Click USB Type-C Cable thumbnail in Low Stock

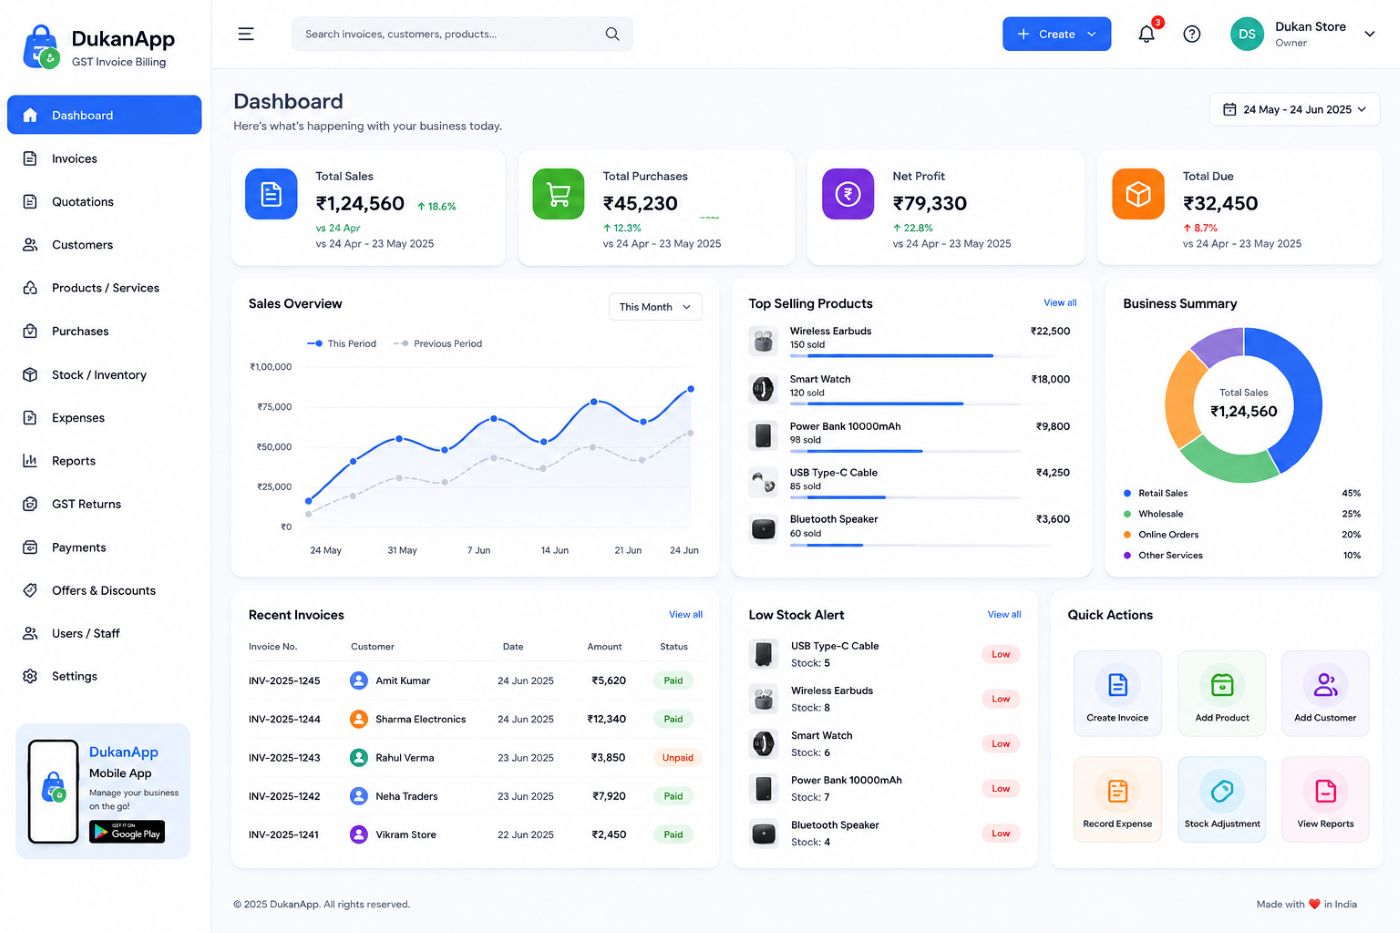[x=763, y=654]
